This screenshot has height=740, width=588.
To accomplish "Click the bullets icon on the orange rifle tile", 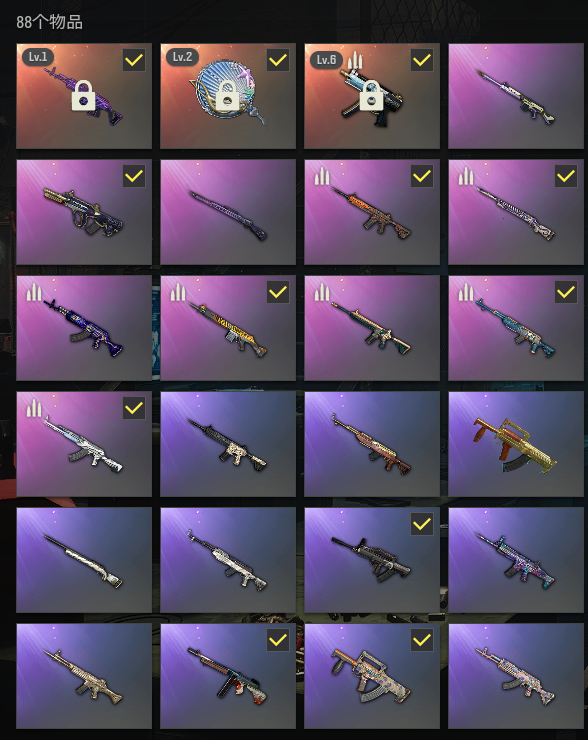I will [321, 176].
